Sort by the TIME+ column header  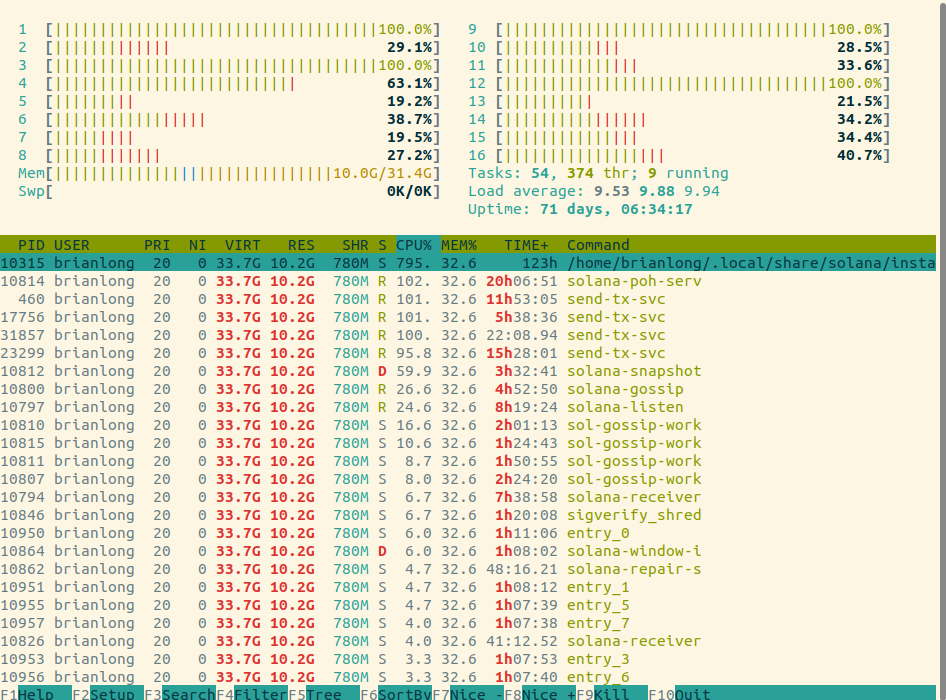526,245
